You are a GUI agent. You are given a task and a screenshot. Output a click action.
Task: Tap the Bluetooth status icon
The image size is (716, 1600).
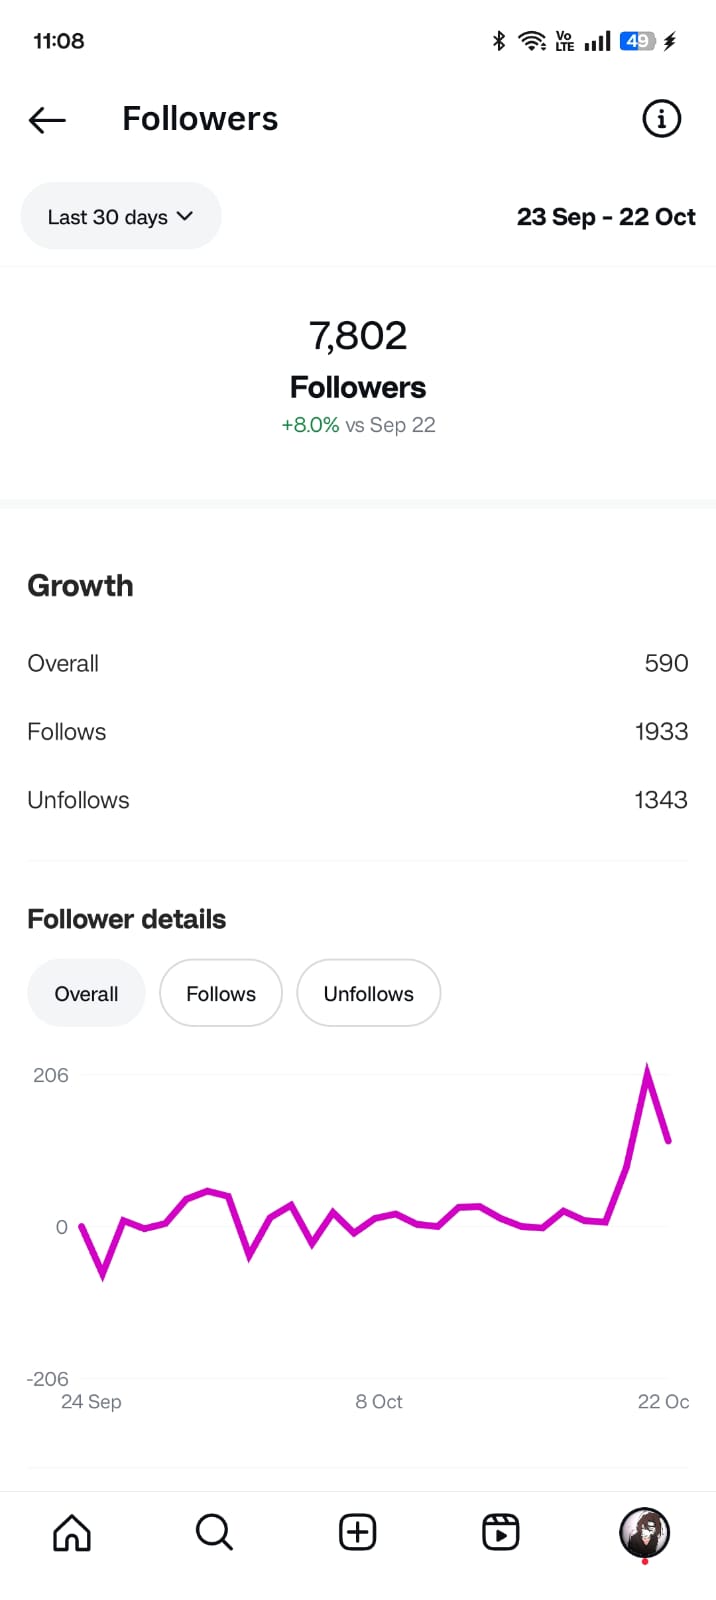coord(499,41)
